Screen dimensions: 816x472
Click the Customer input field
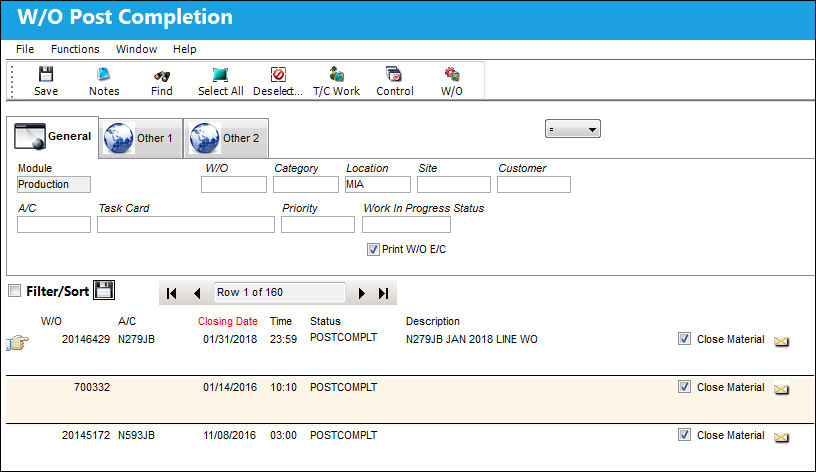(x=533, y=184)
